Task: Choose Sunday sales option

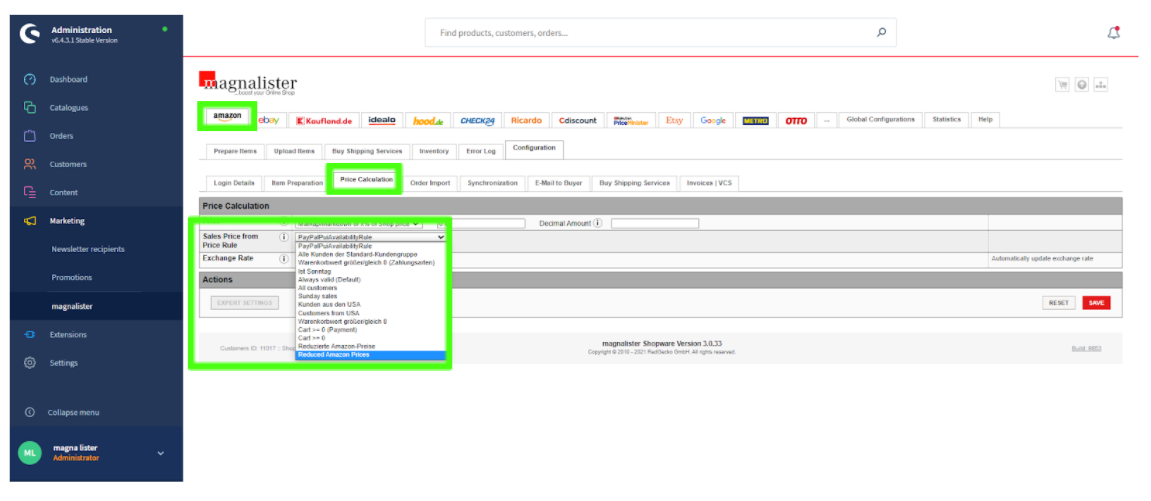Action: [x=370, y=296]
